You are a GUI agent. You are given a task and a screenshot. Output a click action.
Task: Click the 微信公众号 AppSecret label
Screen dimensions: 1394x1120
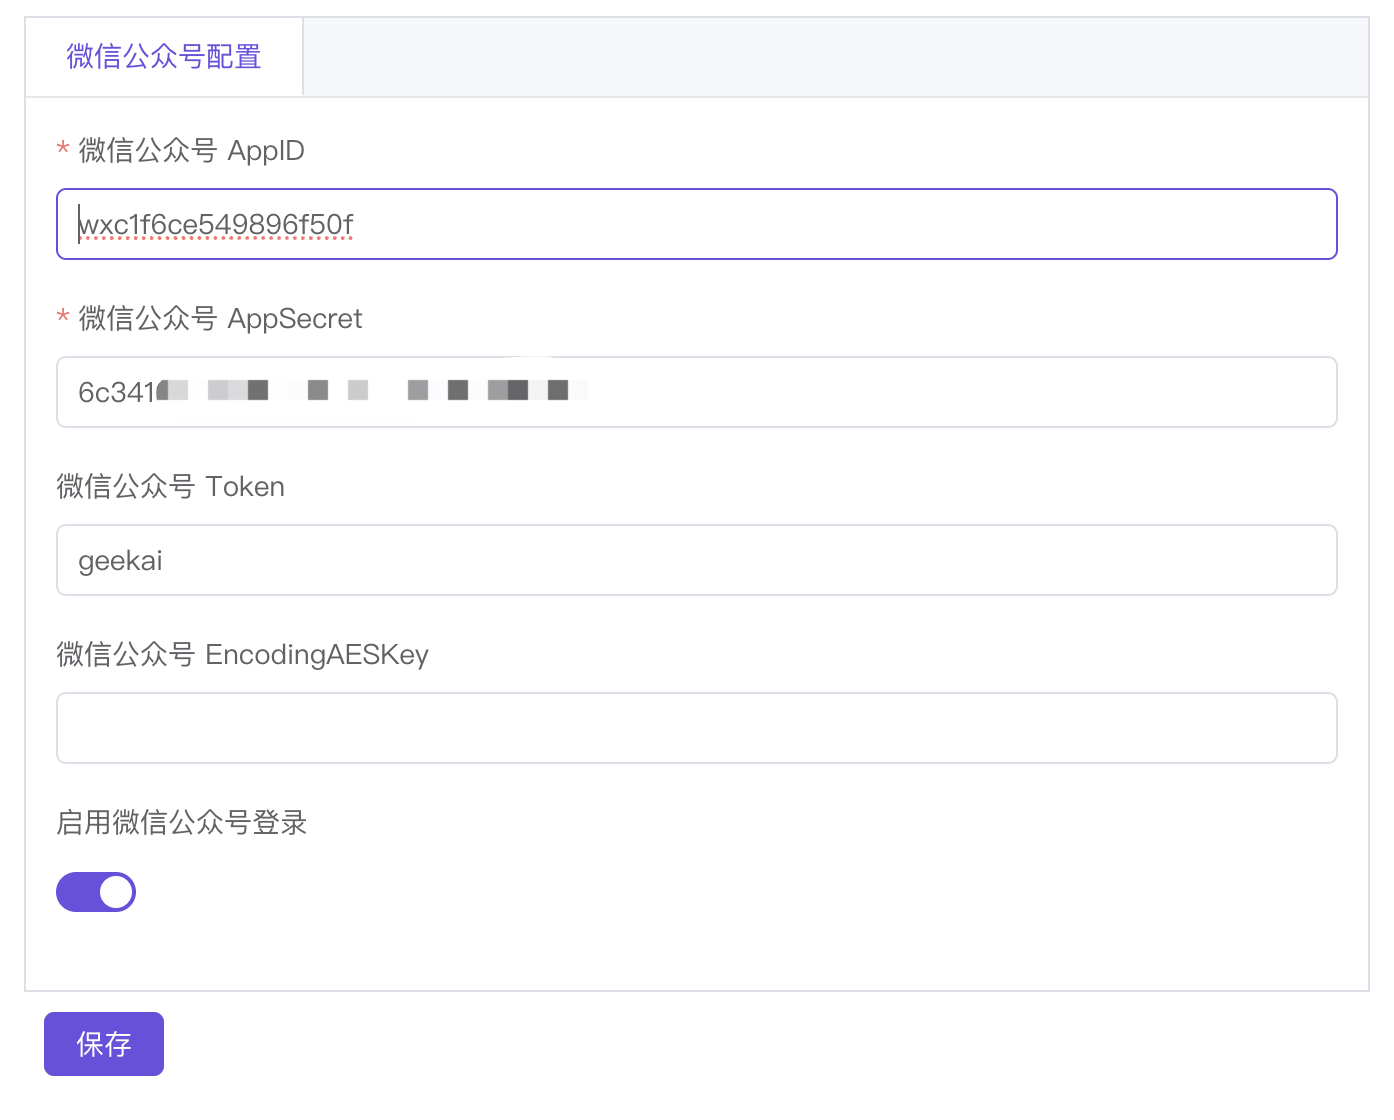click(x=218, y=318)
